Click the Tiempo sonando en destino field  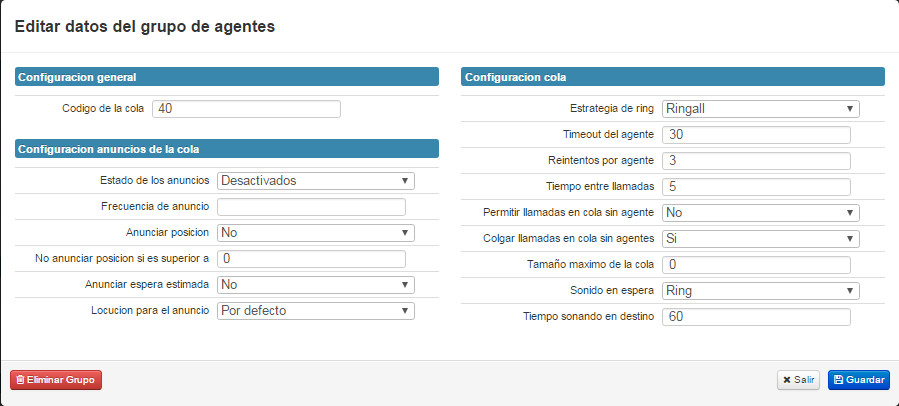coord(756,317)
